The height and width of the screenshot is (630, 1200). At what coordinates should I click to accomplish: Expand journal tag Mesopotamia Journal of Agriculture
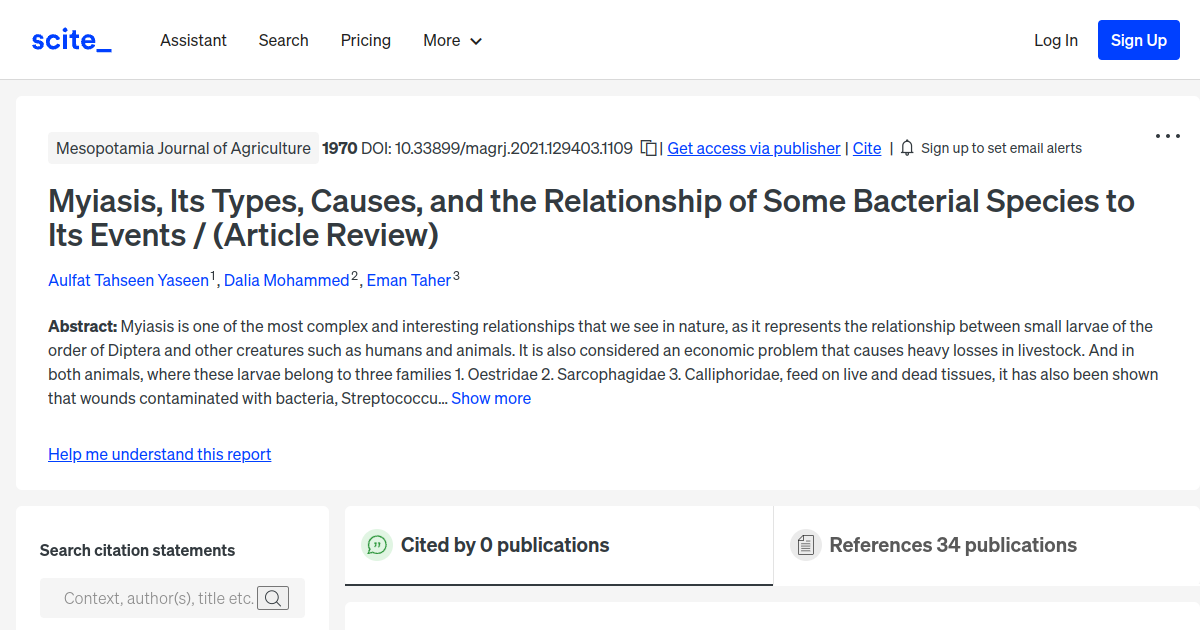point(183,147)
